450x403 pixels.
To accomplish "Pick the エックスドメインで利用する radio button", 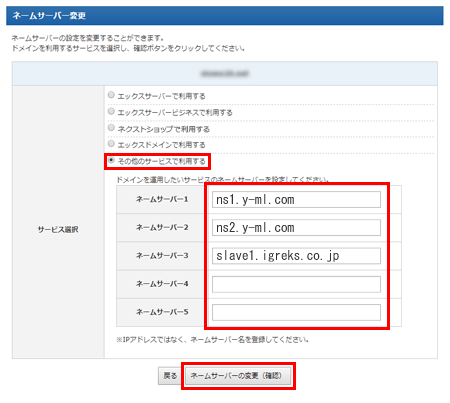I will coord(111,144).
